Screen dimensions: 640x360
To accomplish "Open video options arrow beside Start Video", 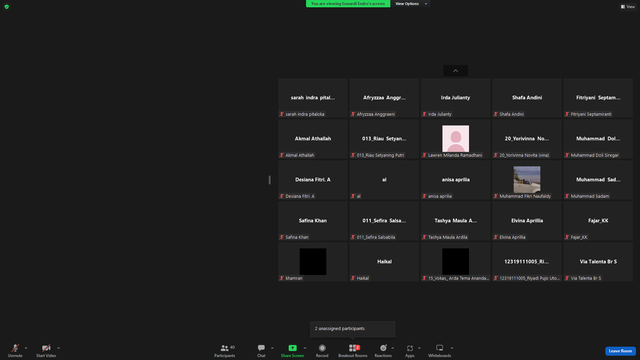I will (59, 348).
